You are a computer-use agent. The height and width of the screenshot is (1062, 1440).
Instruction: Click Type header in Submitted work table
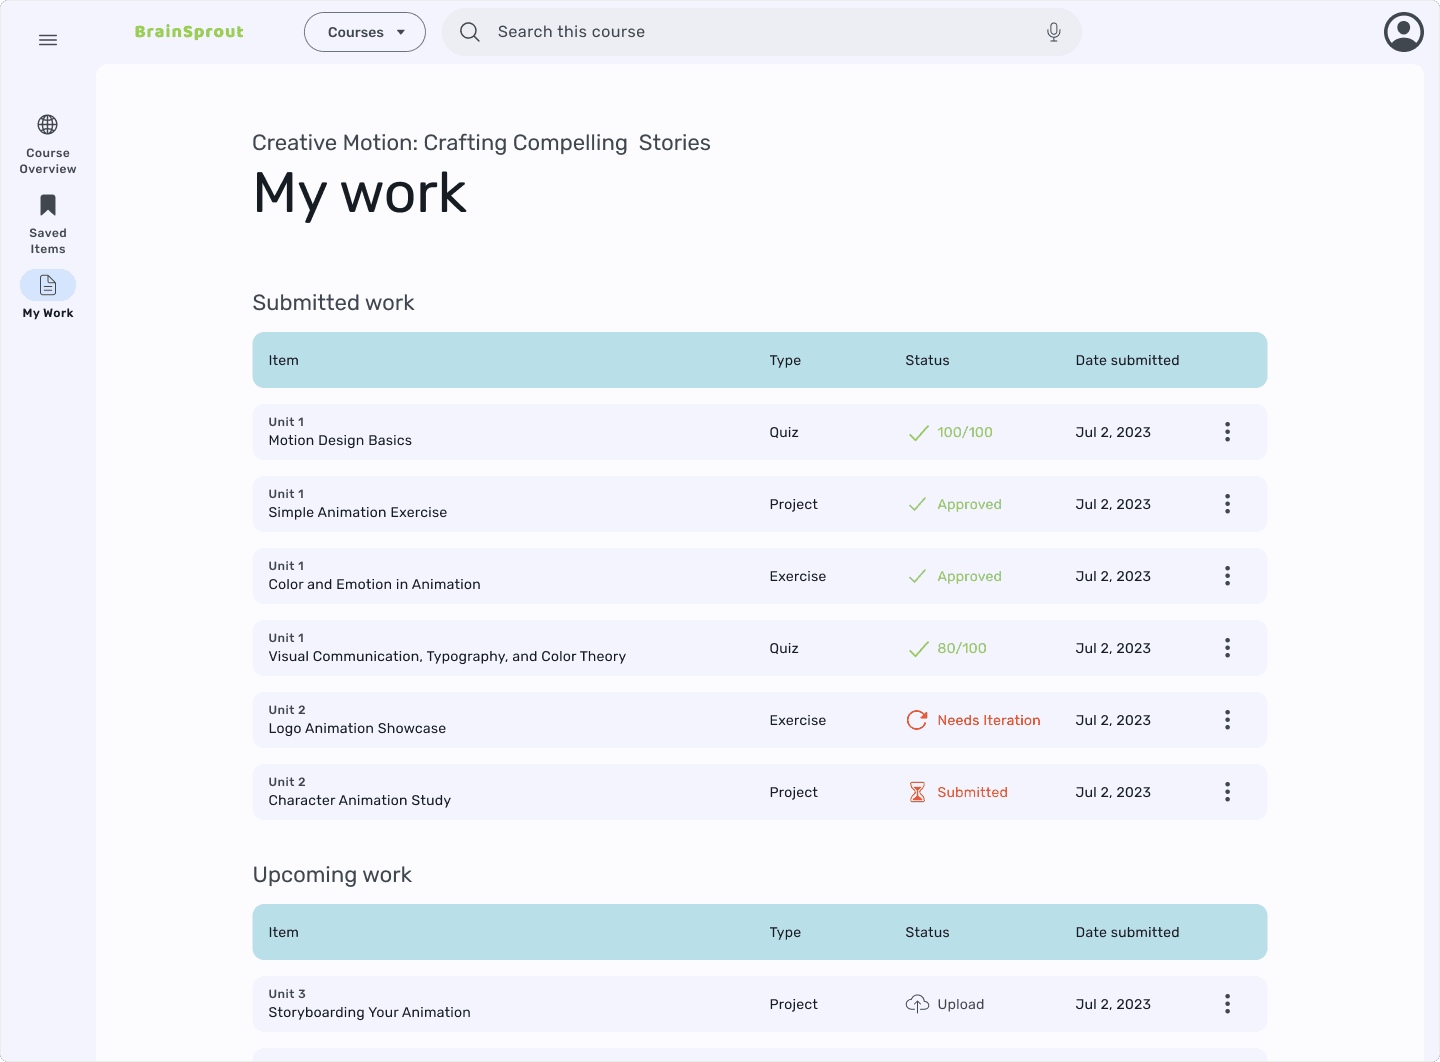coord(785,360)
